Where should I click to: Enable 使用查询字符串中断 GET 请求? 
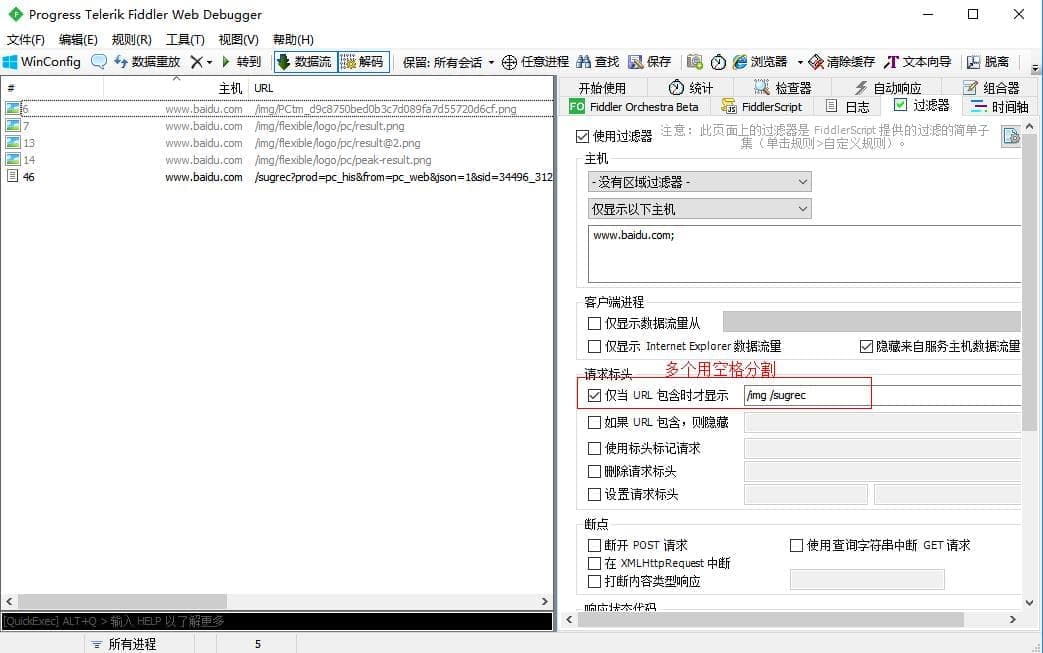(796, 545)
